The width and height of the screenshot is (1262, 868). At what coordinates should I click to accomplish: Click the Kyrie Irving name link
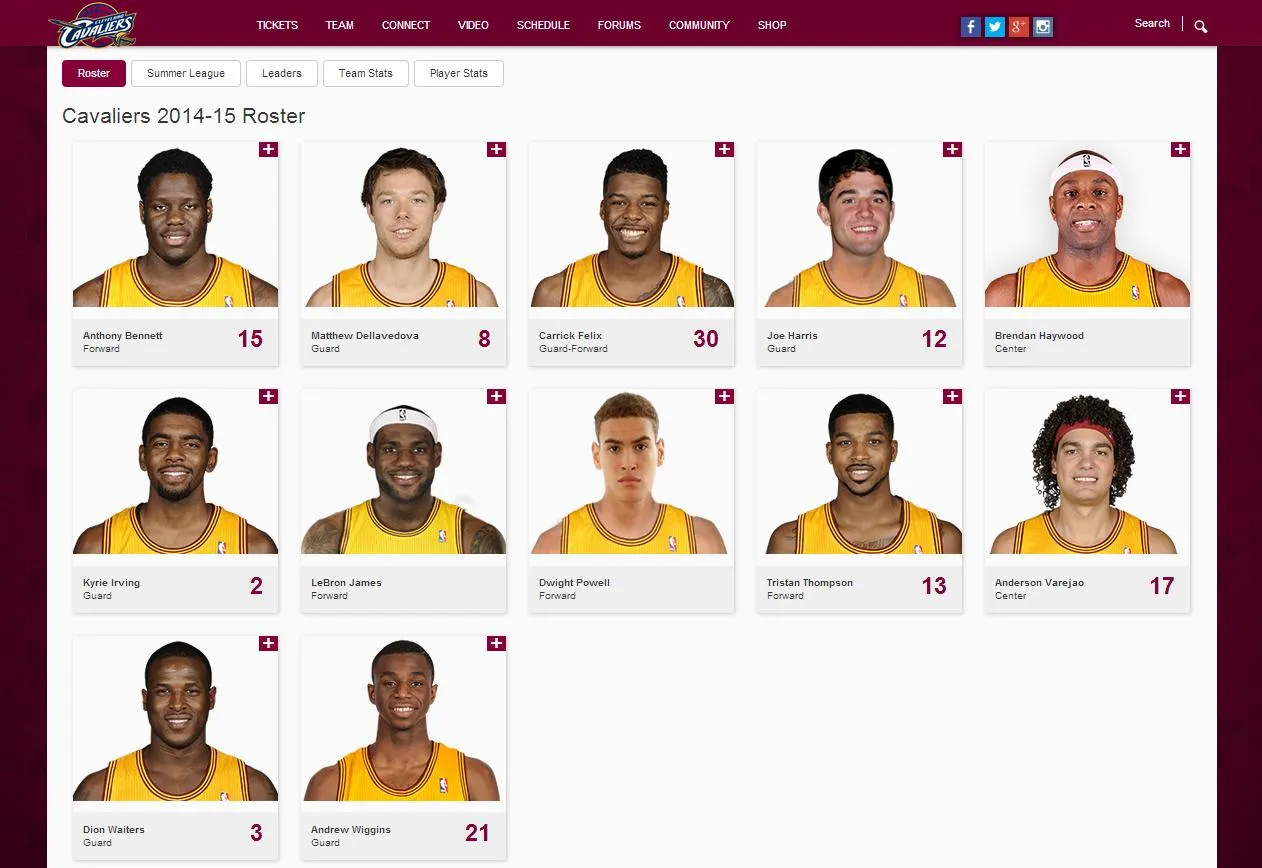[111, 582]
